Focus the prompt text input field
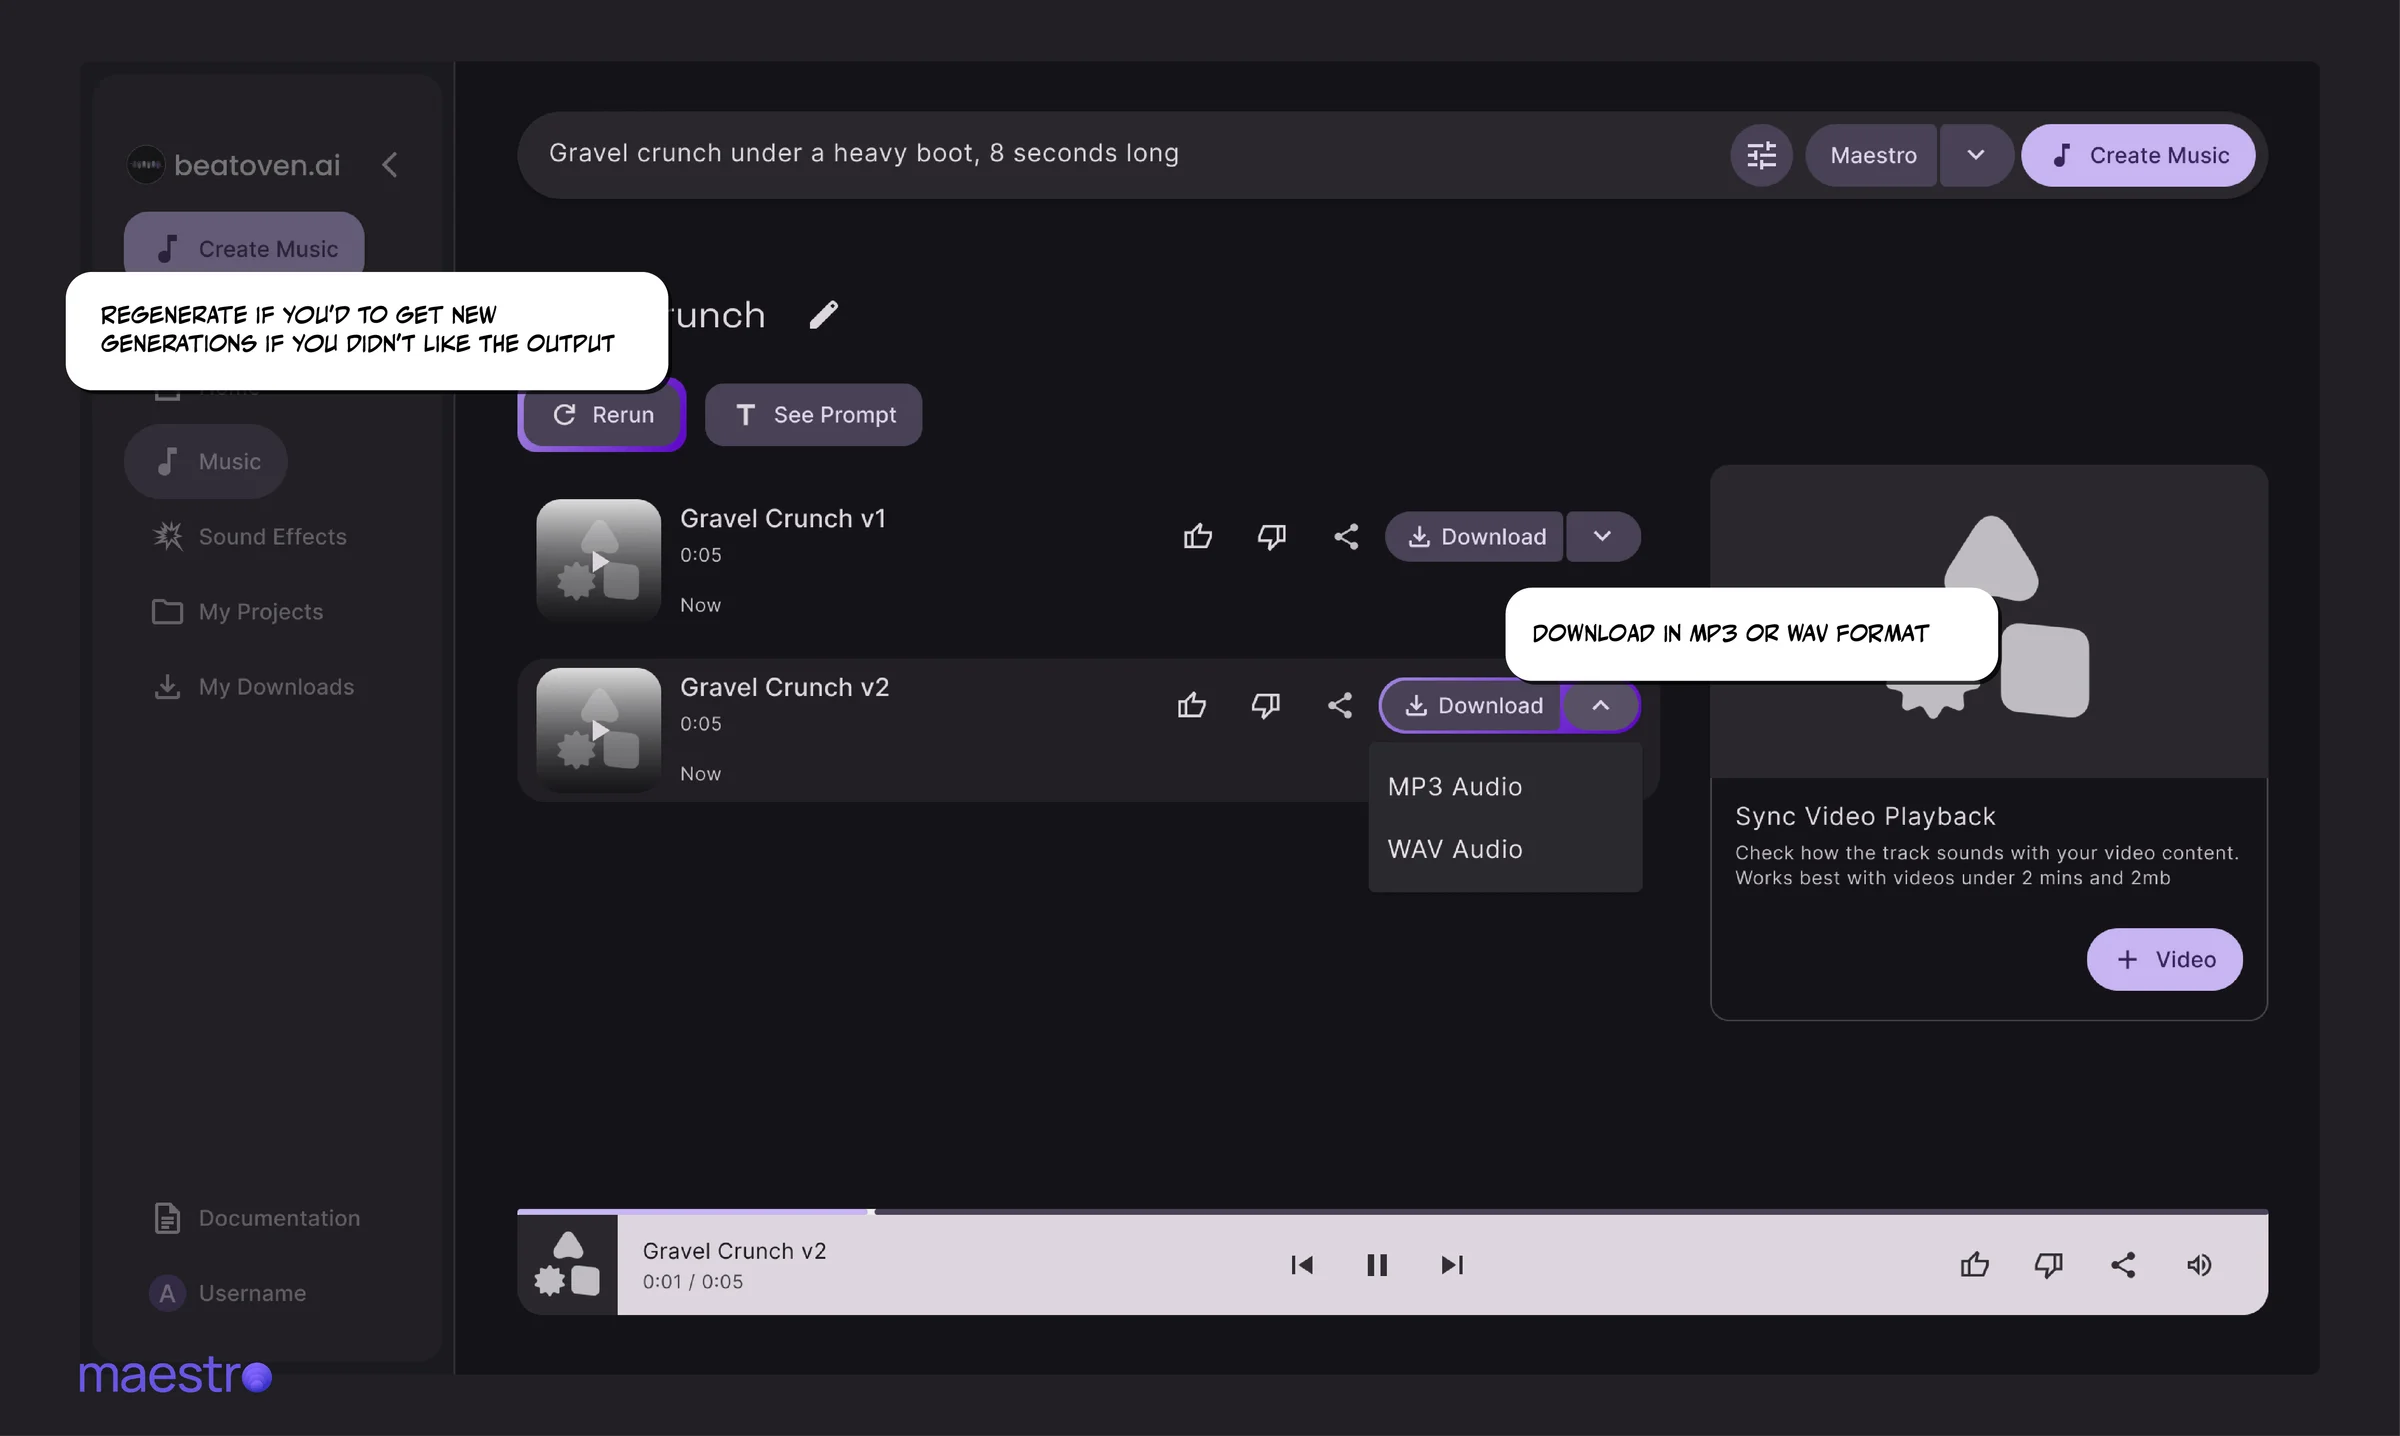 click(1120, 154)
